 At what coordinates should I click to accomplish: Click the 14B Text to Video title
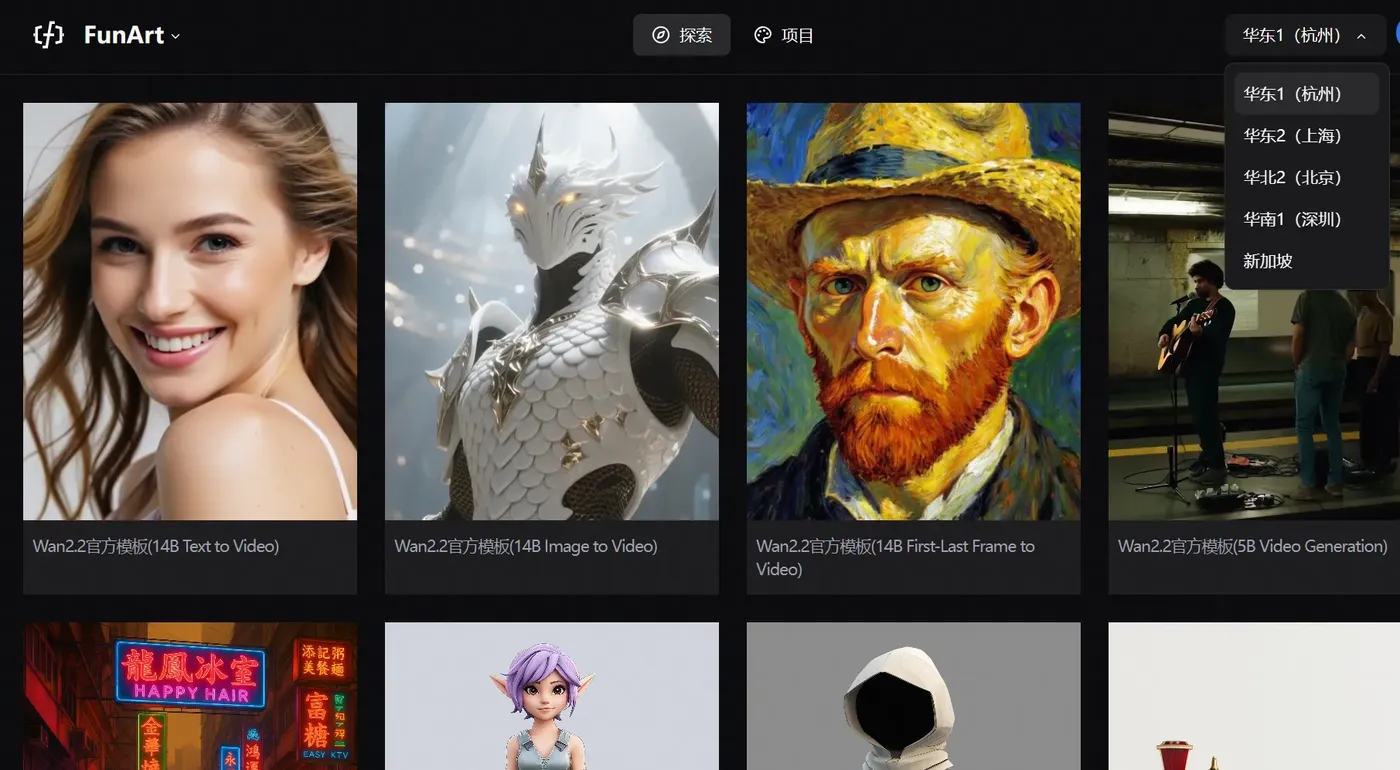[156, 547]
